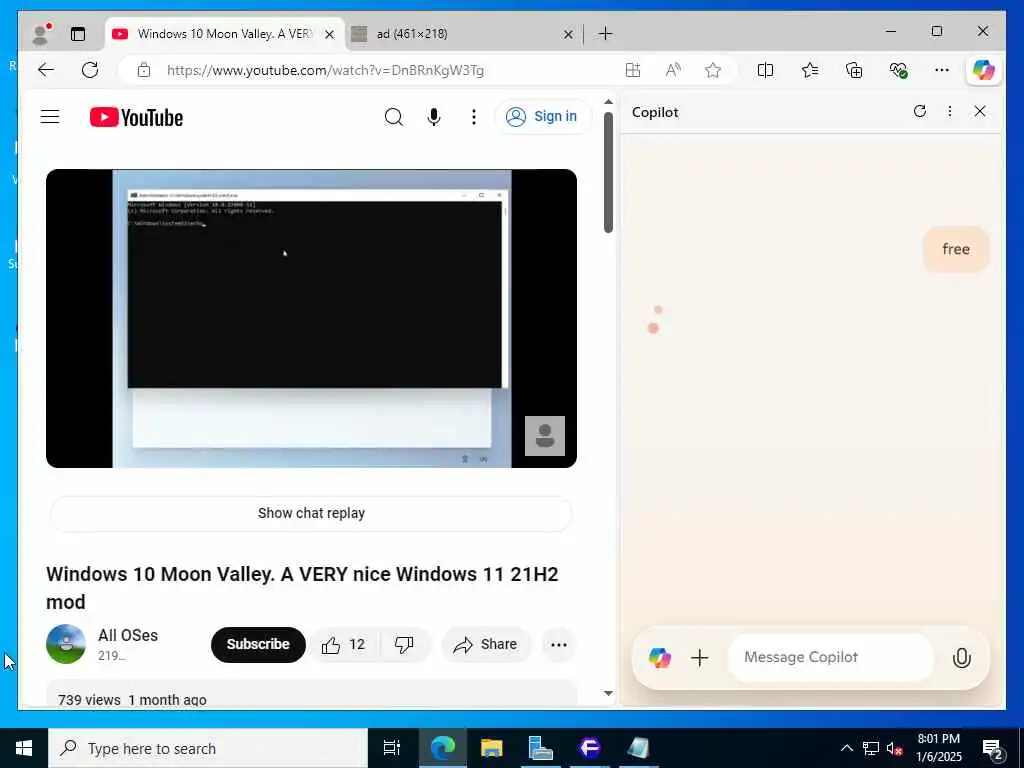Click the "free" chat message bubble

click(956, 249)
